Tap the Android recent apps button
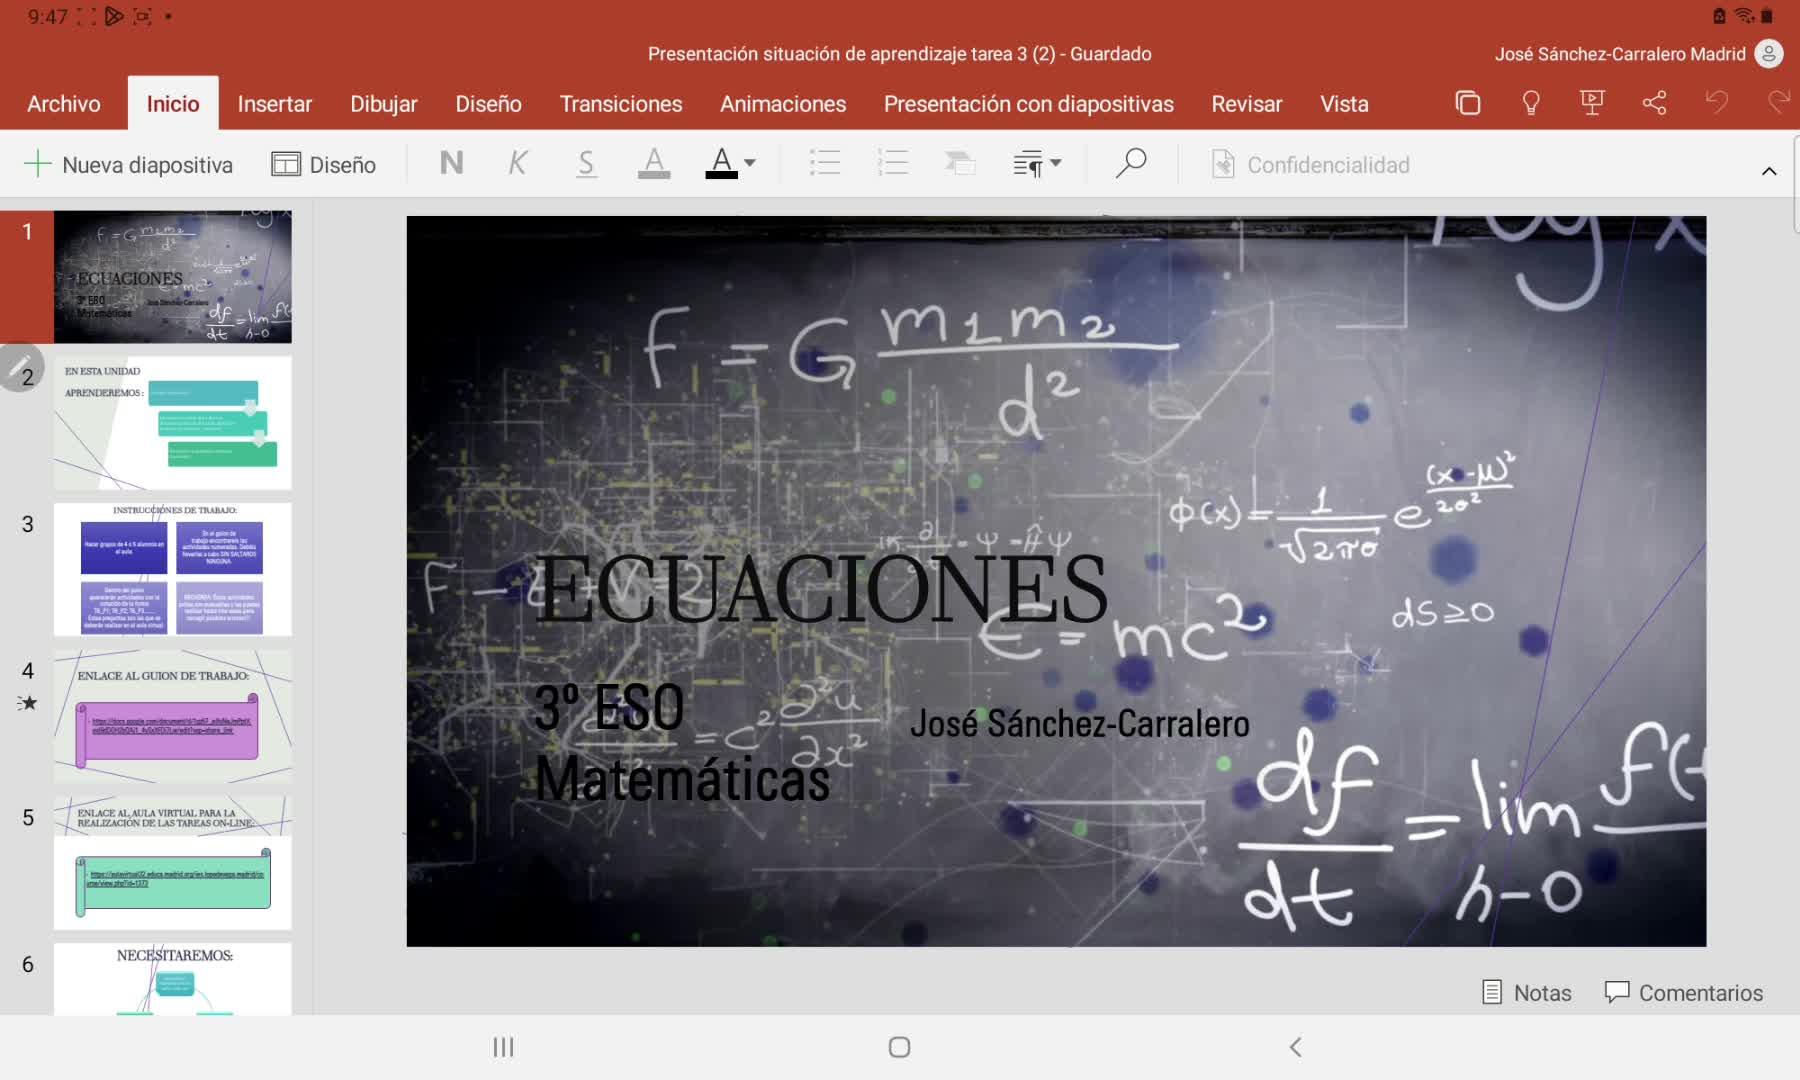The image size is (1800, 1080). pos(503,1047)
